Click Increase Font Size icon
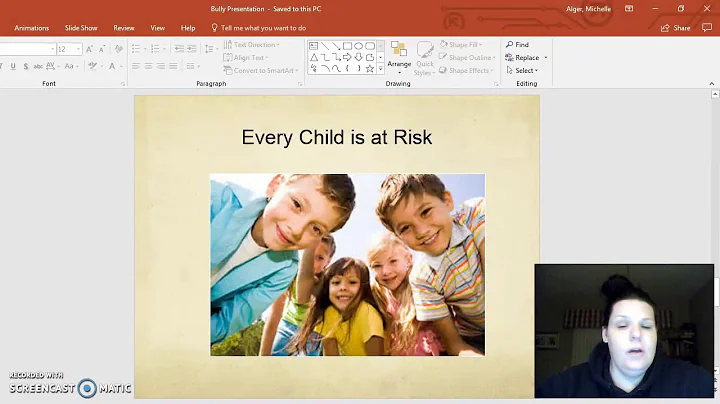720x404 pixels. [90, 49]
